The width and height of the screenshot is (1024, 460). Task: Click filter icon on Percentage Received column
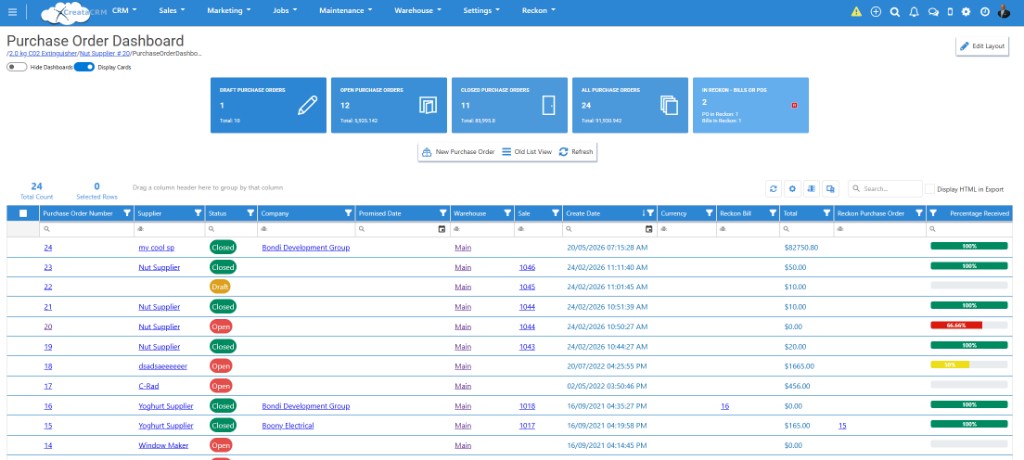933,213
